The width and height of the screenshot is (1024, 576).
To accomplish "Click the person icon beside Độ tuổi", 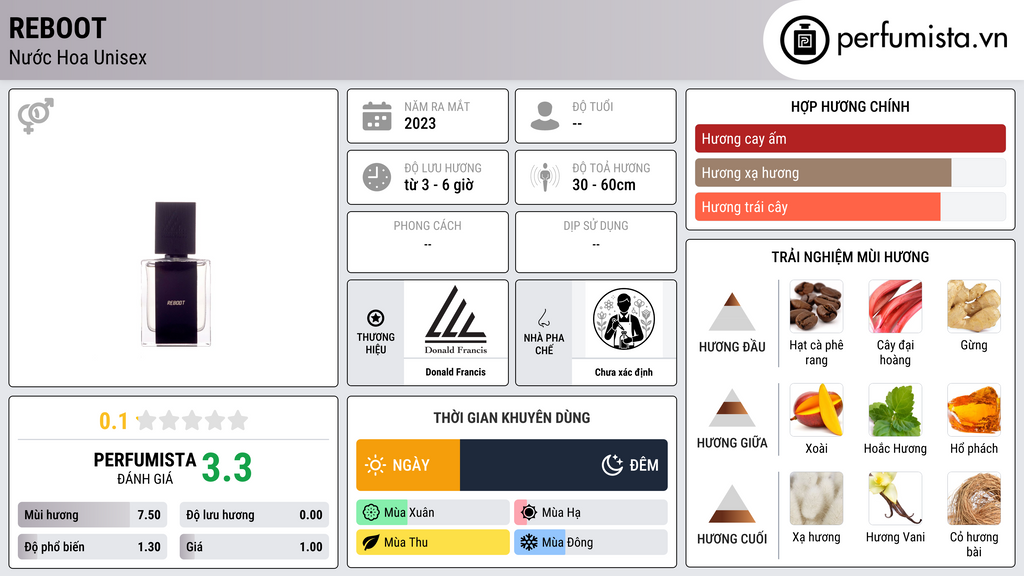I will tap(545, 116).
